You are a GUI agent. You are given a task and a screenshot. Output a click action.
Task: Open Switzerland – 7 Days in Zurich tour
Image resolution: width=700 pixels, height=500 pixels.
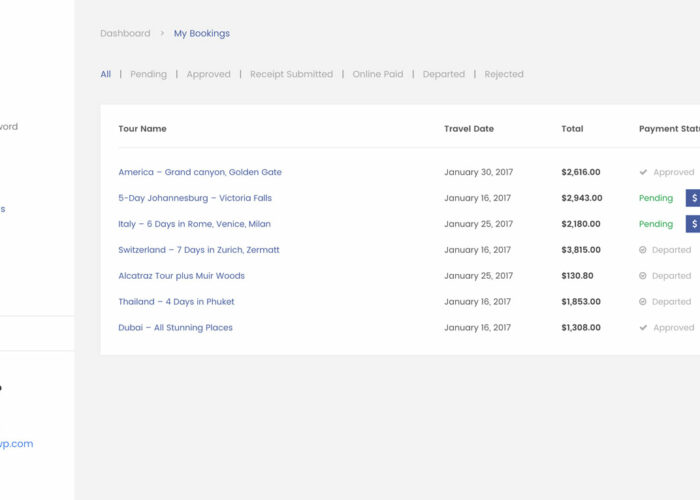pyautogui.click(x=199, y=250)
